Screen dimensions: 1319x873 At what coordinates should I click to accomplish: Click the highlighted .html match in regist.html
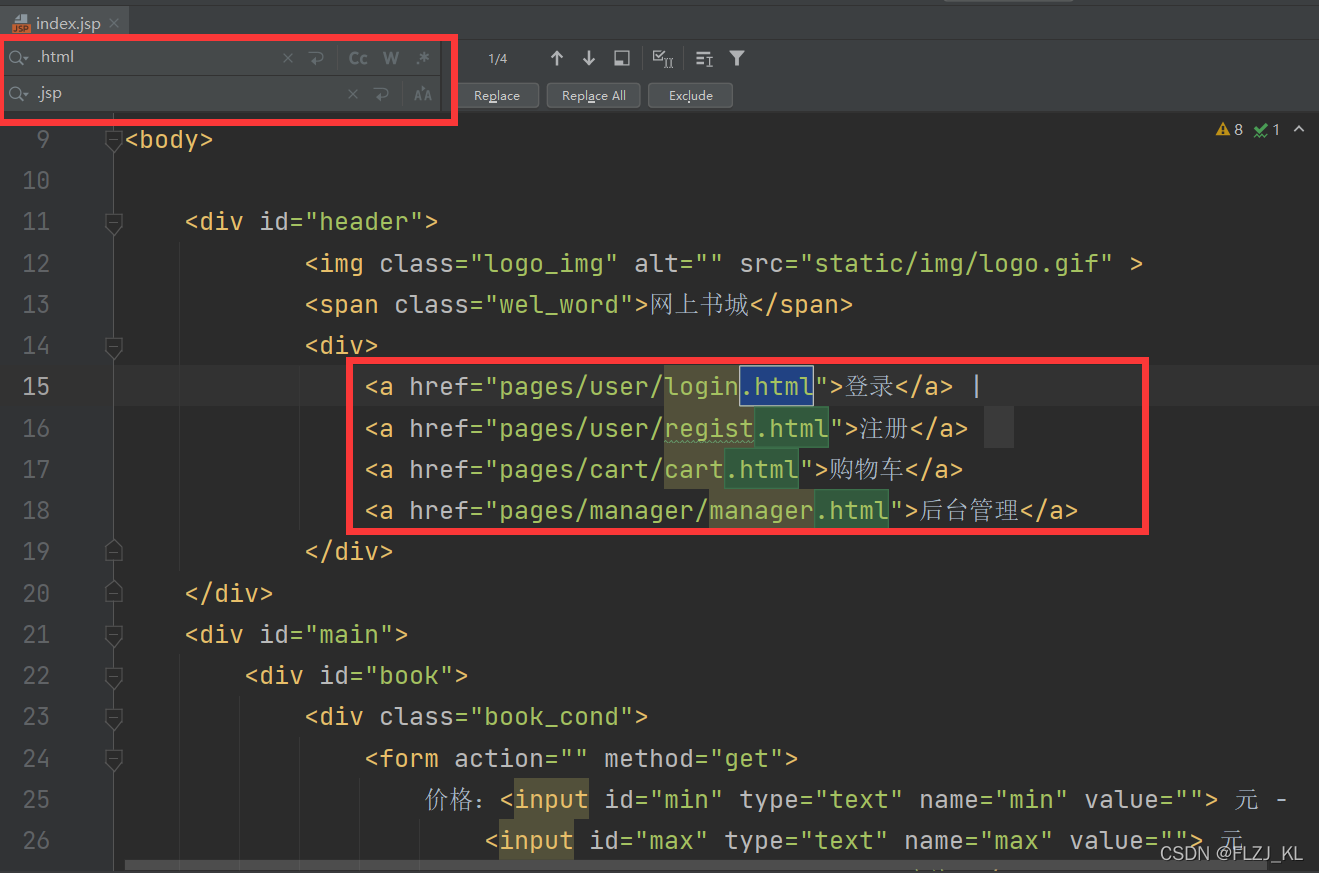coord(791,429)
